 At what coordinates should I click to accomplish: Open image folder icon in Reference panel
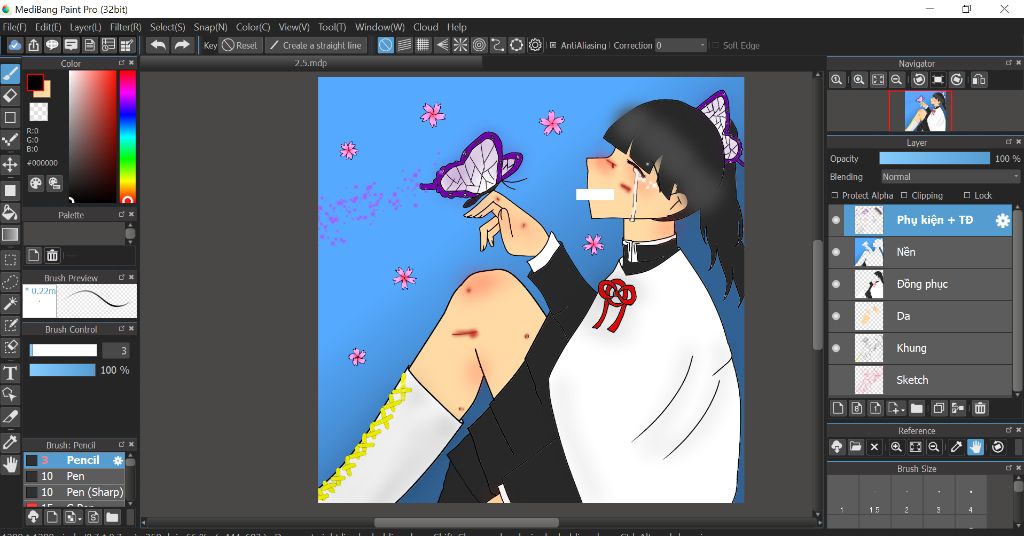click(856, 447)
